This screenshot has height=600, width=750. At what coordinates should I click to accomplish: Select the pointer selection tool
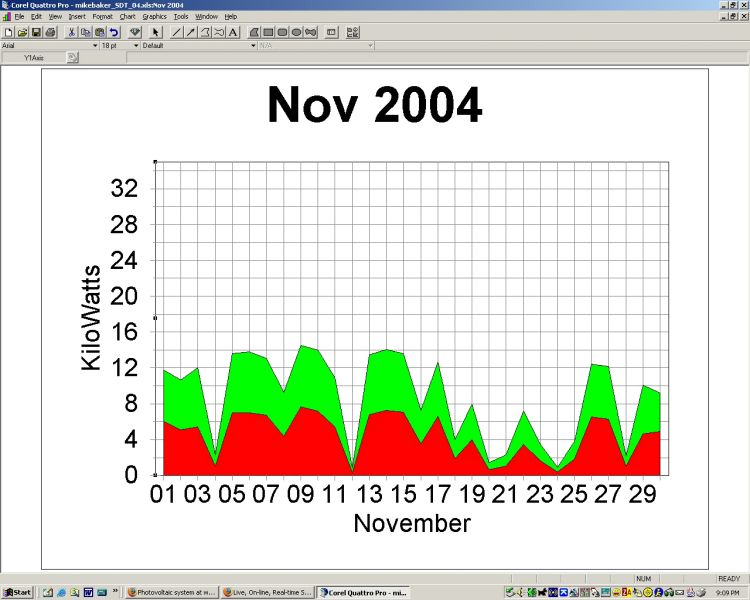(156, 32)
